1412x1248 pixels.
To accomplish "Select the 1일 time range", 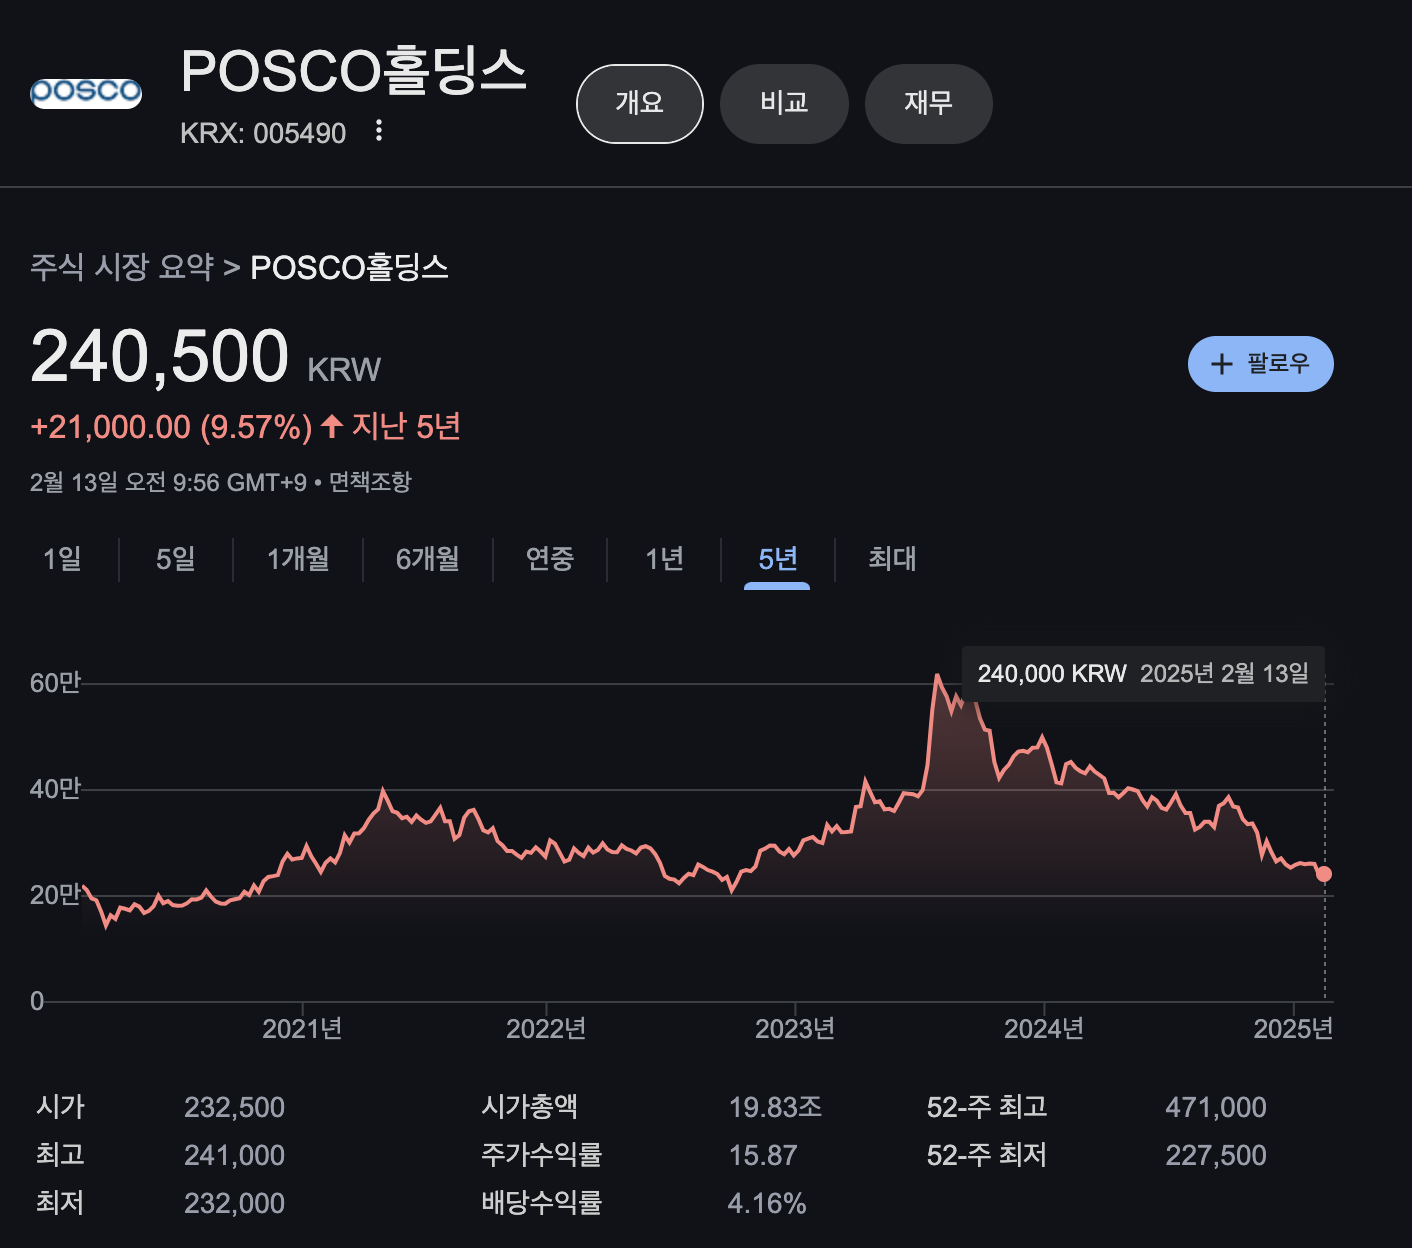I will click(62, 559).
